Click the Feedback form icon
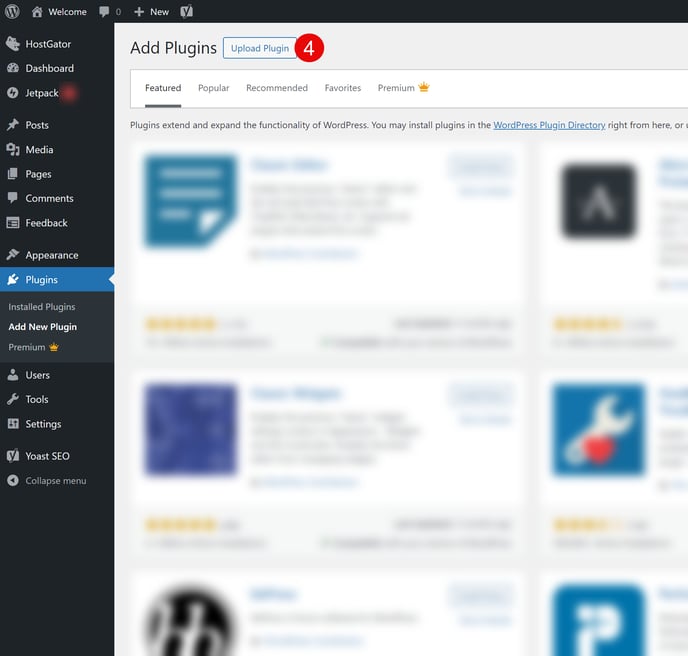The width and height of the screenshot is (688, 656). (13, 223)
